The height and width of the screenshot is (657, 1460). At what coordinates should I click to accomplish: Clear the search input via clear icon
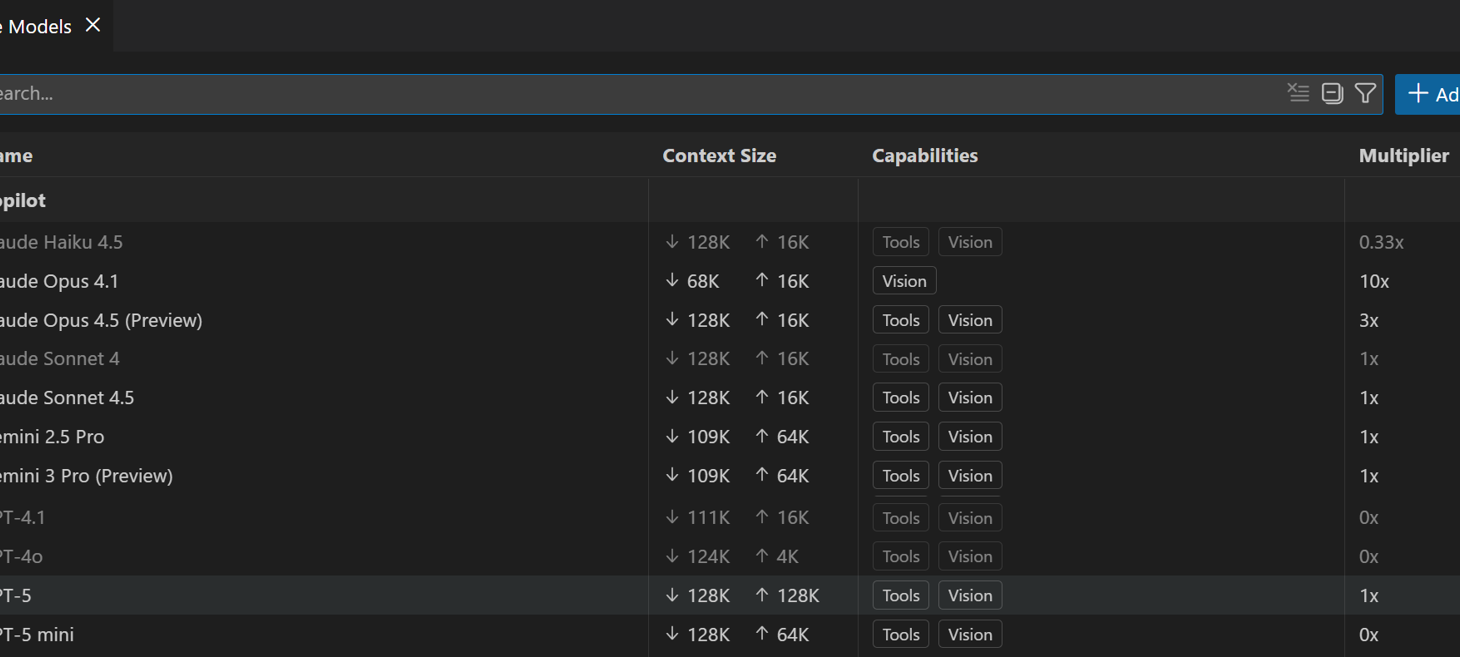(x=1298, y=93)
